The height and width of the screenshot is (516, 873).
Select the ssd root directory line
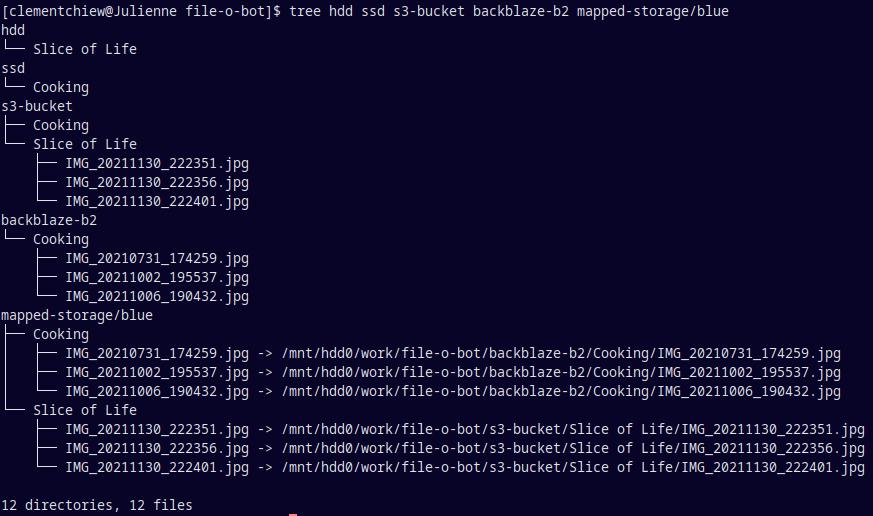13,68
